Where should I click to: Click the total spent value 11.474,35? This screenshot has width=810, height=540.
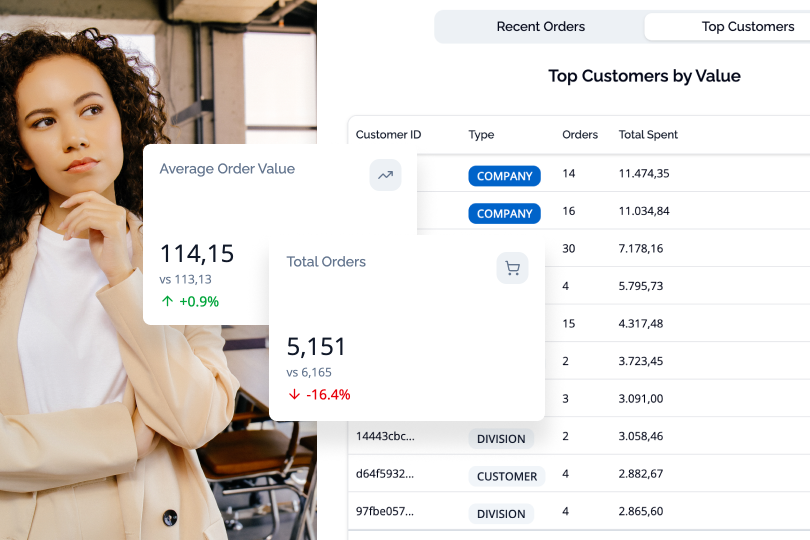click(x=644, y=174)
